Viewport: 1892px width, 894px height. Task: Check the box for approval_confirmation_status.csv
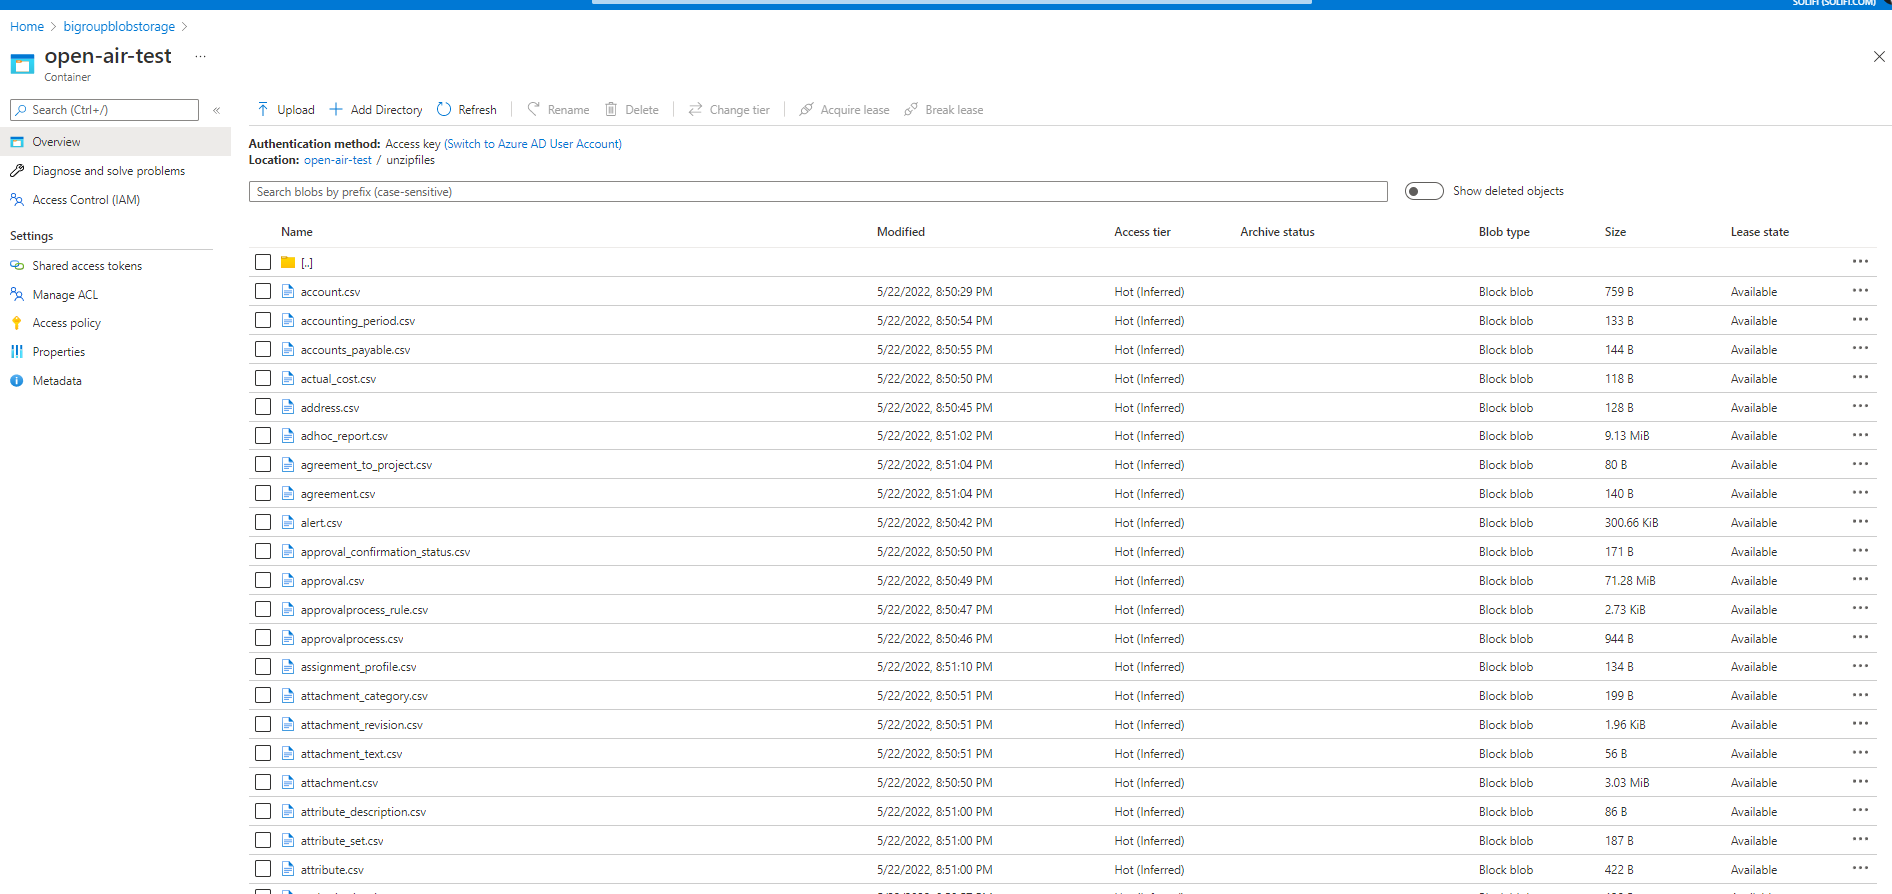[263, 551]
